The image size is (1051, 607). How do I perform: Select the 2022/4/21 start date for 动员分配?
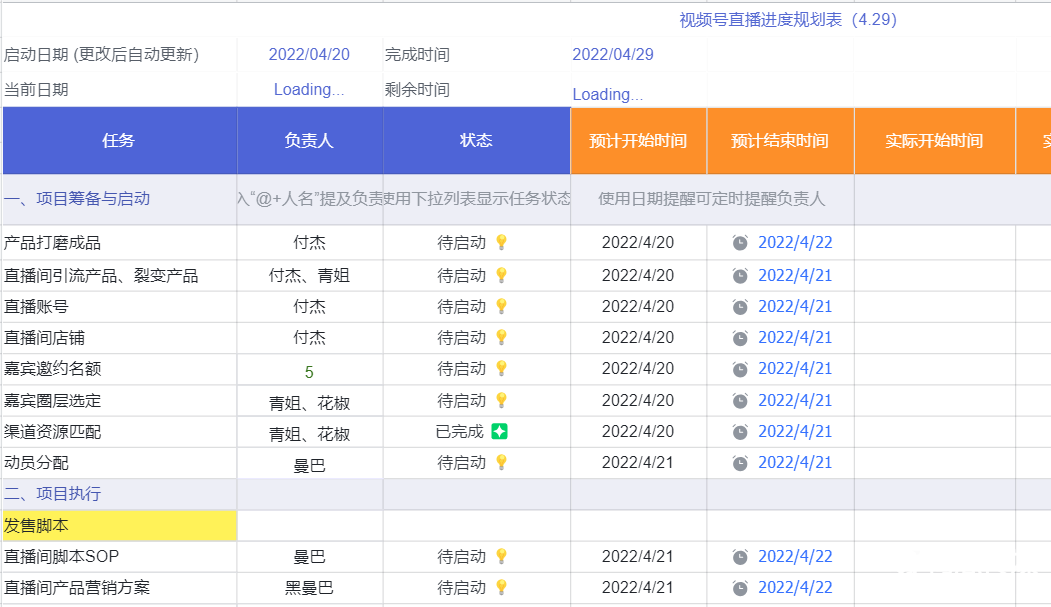tap(638, 462)
